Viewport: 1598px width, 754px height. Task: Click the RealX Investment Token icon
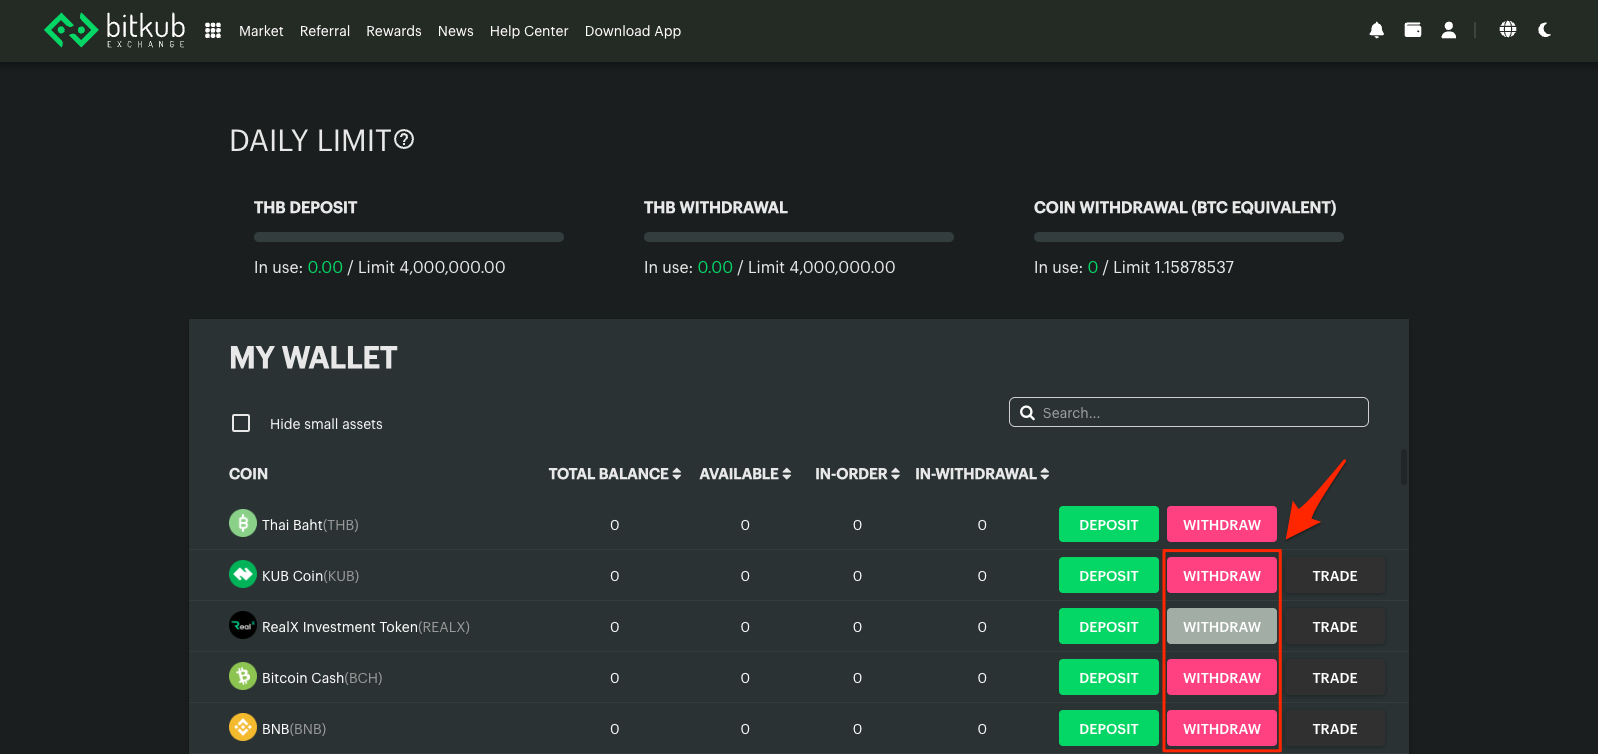pyautogui.click(x=243, y=625)
